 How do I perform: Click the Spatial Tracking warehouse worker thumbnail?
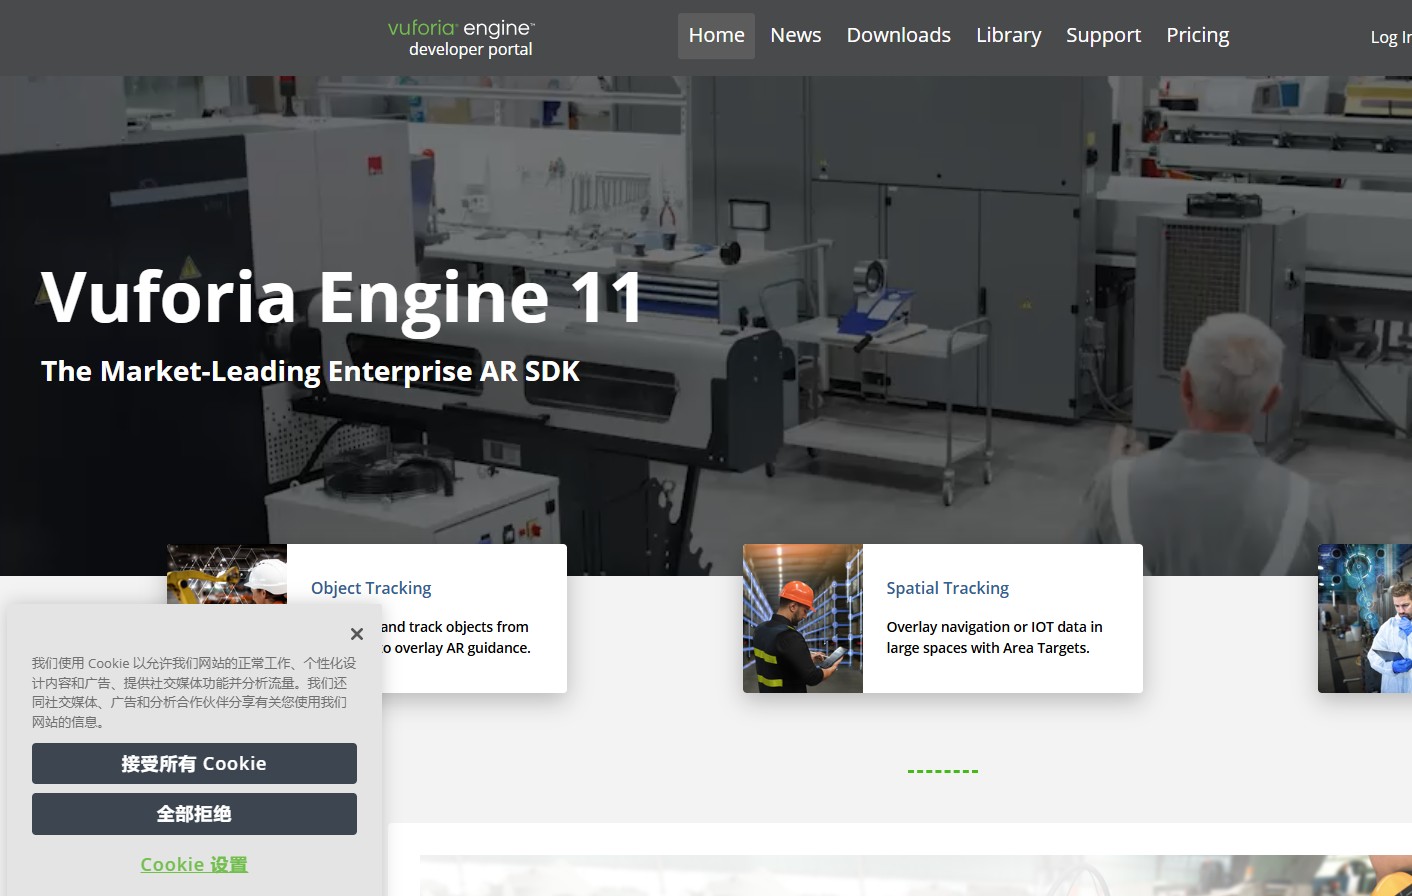point(802,618)
